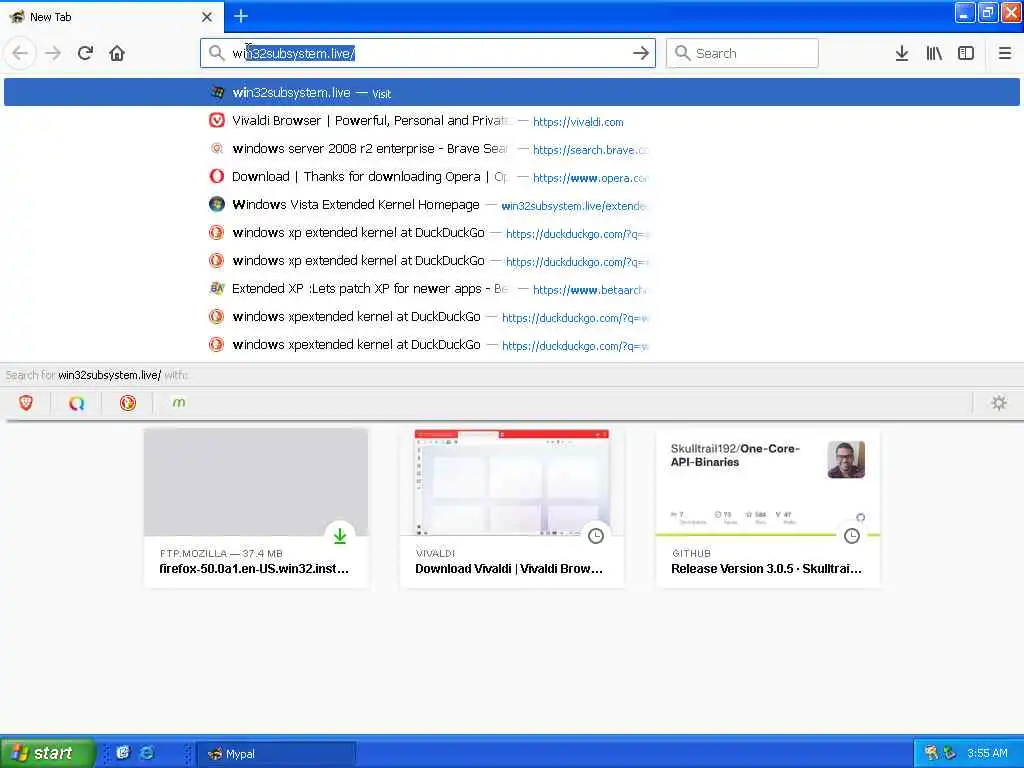Open Internet Explorer quick launch icon
The image size is (1024, 768).
click(x=147, y=753)
